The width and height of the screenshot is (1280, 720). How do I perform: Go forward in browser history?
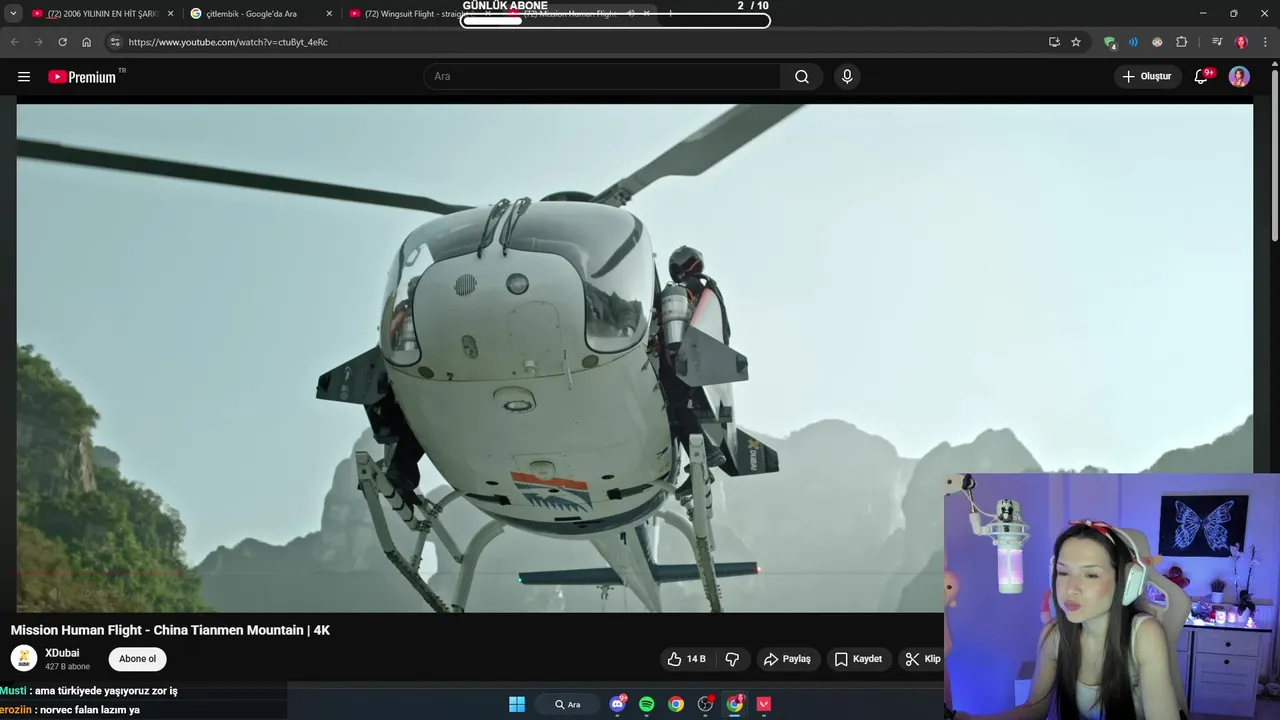38,42
